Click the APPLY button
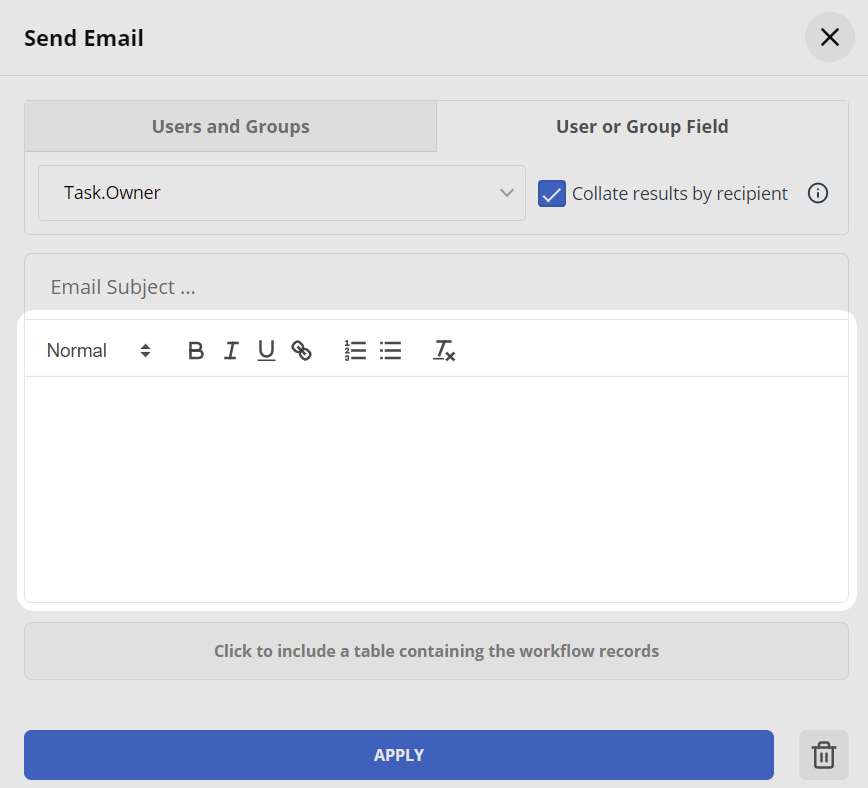The height and width of the screenshot is (788, 868). click(x=399, y=755)
